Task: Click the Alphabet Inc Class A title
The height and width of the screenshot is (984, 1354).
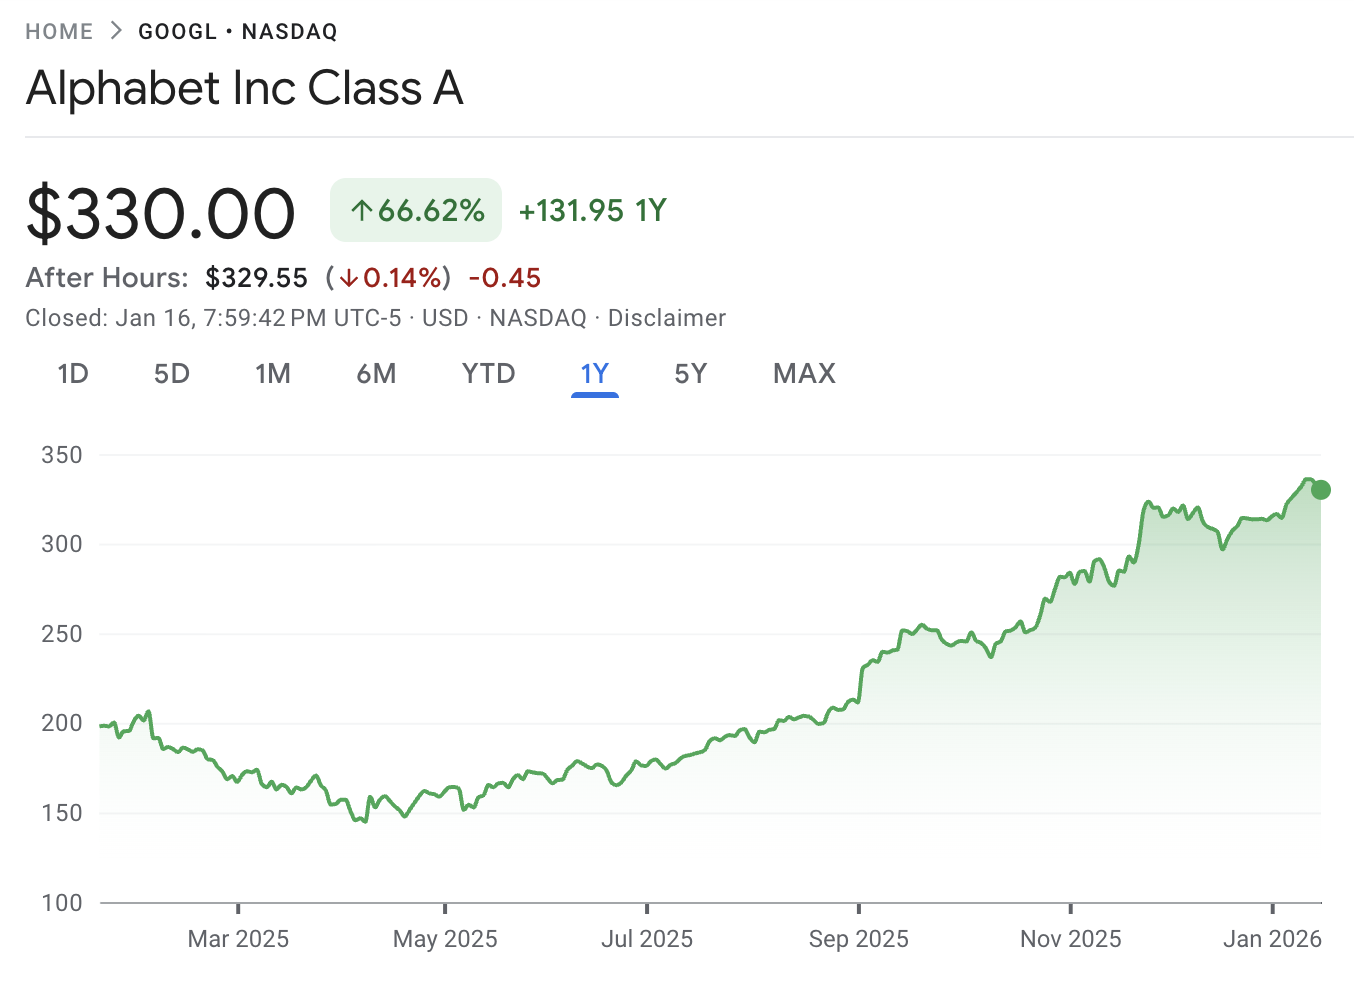Action: (245, 89)
